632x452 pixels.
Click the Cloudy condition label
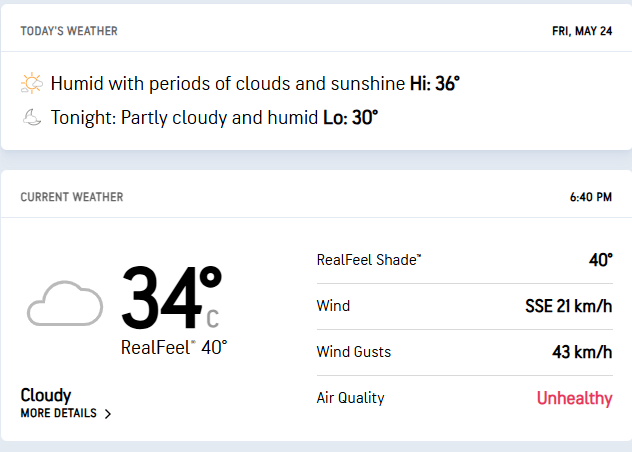click(x=46, y=395)
